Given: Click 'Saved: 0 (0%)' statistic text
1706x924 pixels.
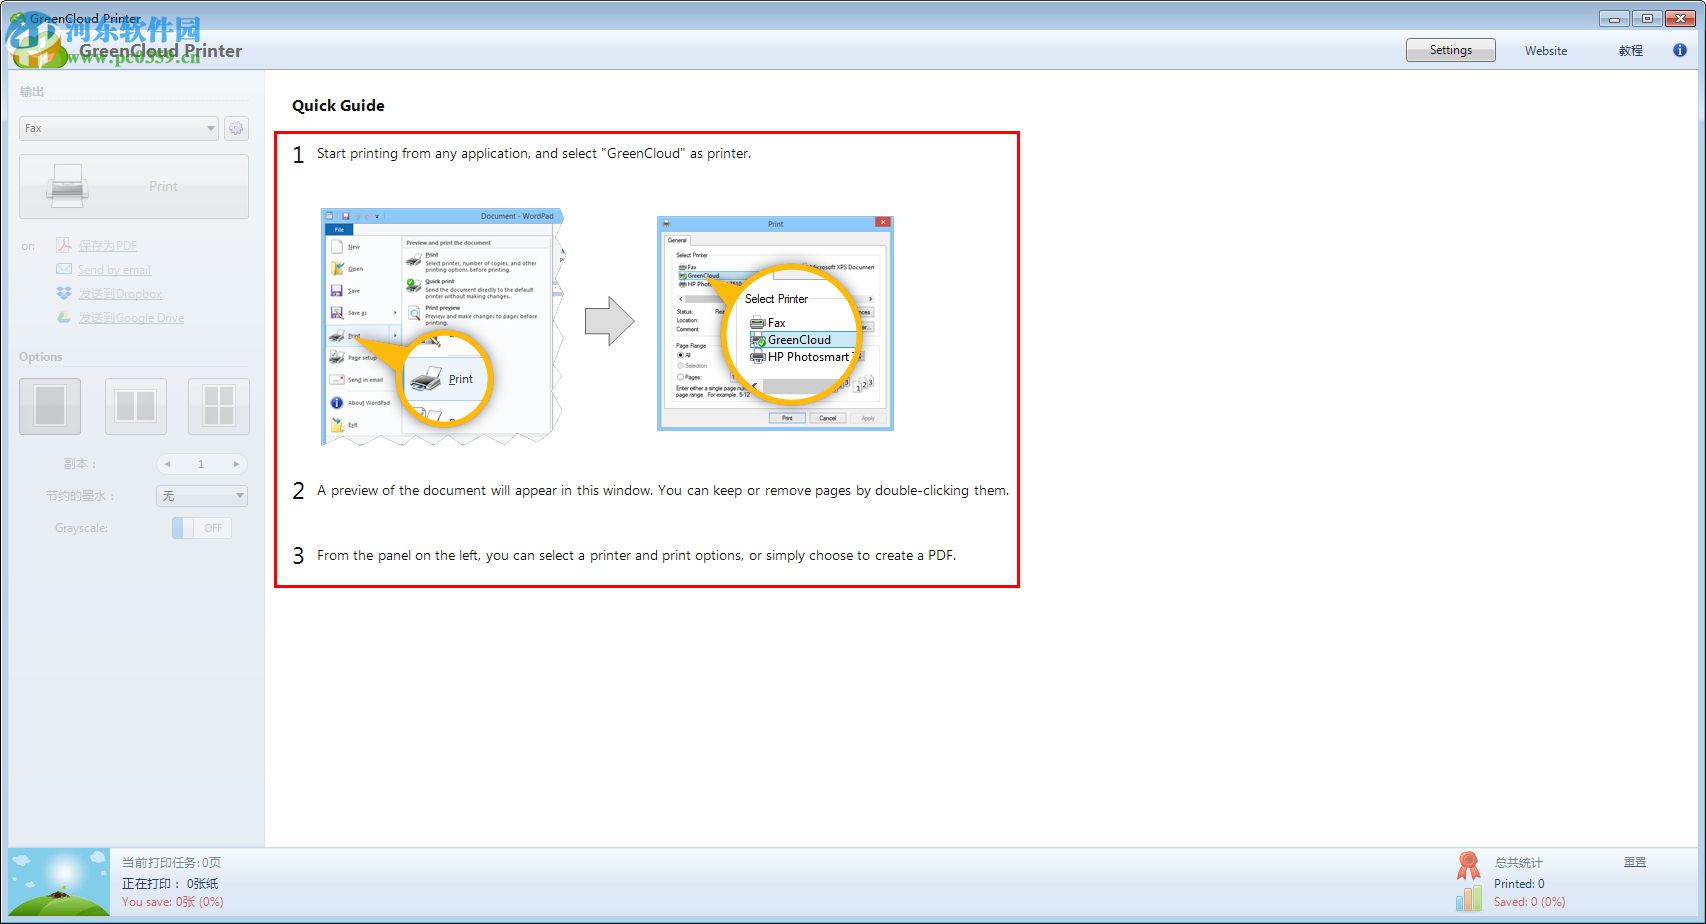Looking at the screenshot, I should (x=1529, y=902).
